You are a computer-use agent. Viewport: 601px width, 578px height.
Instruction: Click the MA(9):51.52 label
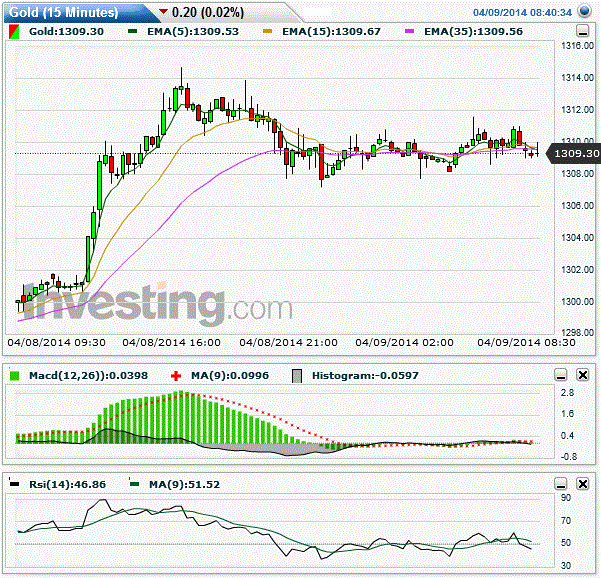(184, 484)
